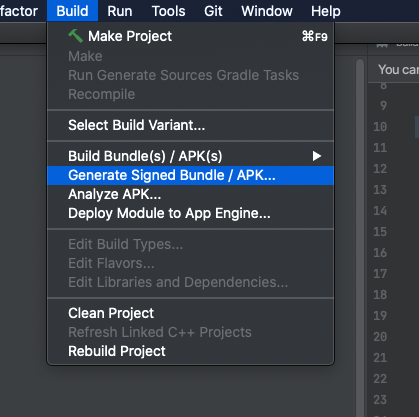
Task: Expand Build Bundle(s) / APK(s) submenu arrow
Action: tap(316, 156)
